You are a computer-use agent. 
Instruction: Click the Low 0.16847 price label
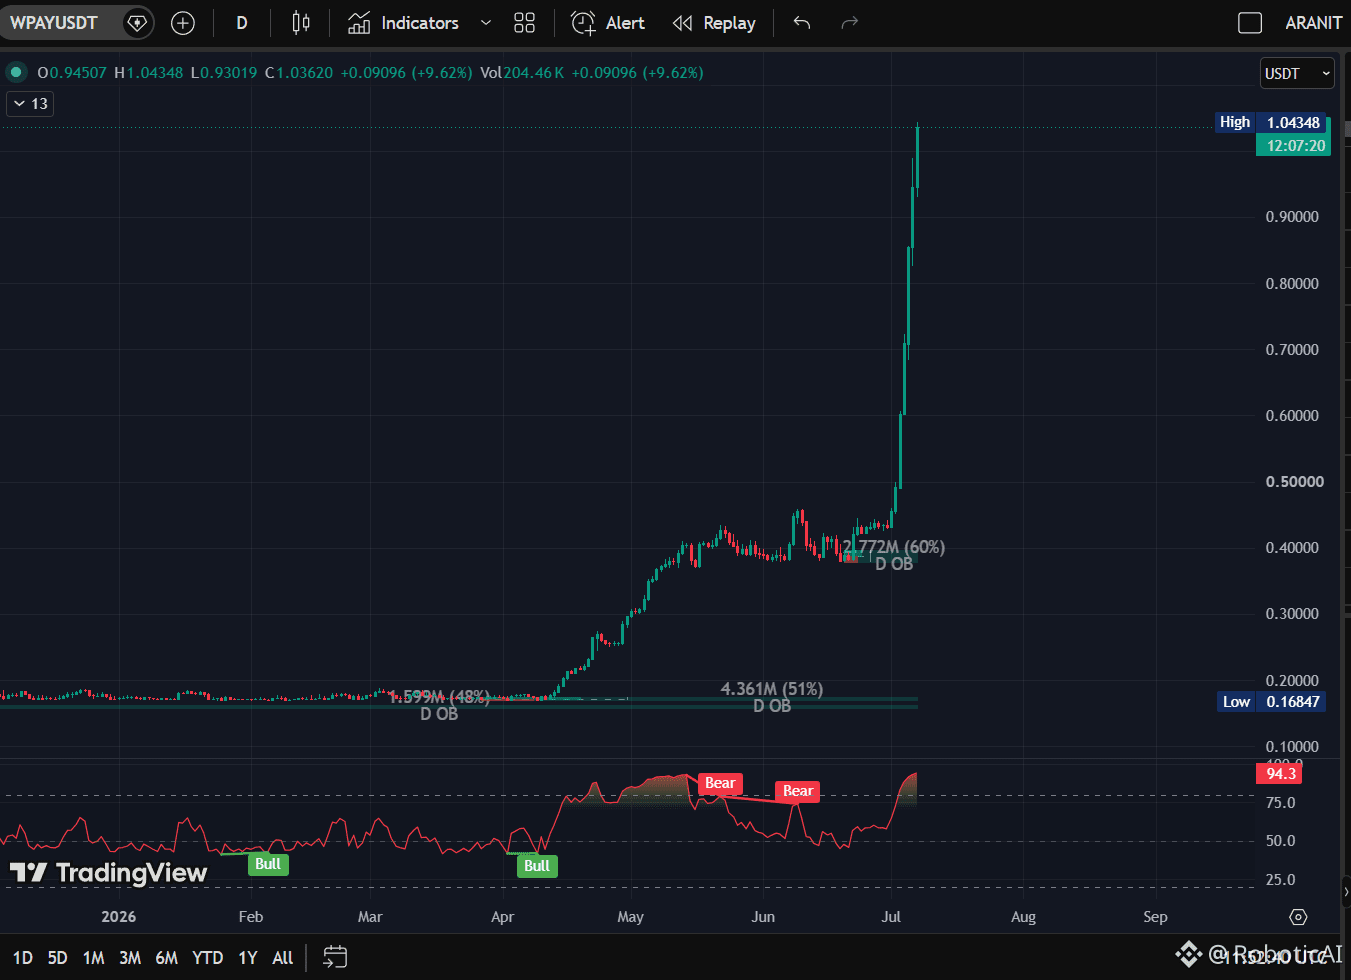[x=1271, y=701]
